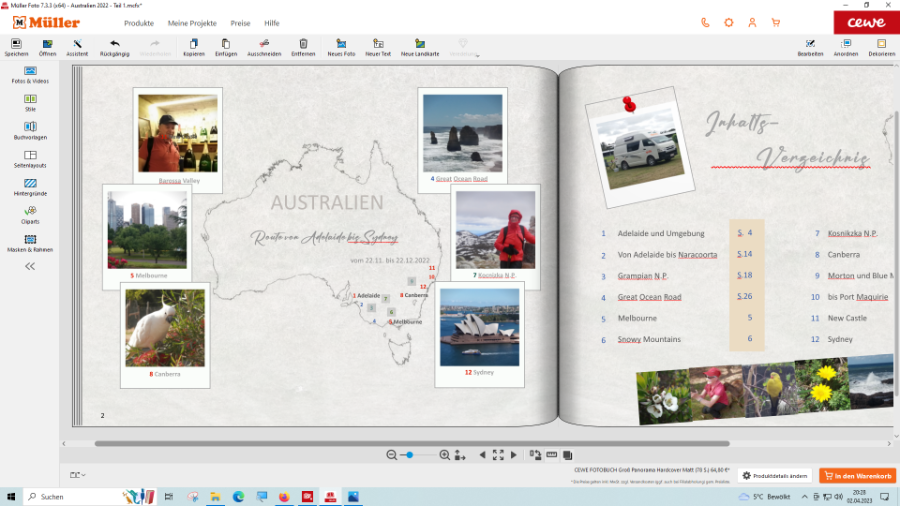Open the Assistent tool

[x=77, y=46]
